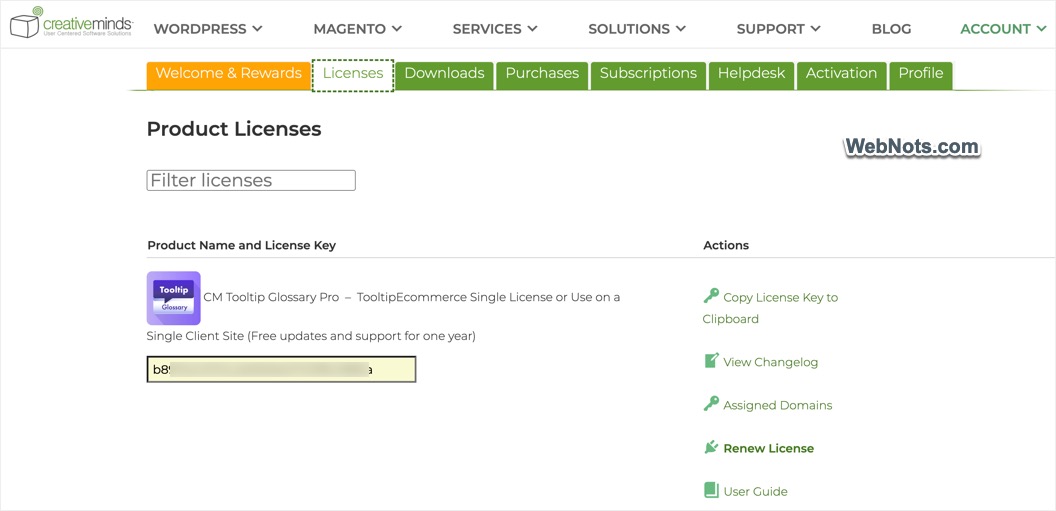The height and width of the screenshot is (511, 1056).
Task: Click the key icon beside Assigned Domains
Action: [711, 404]
